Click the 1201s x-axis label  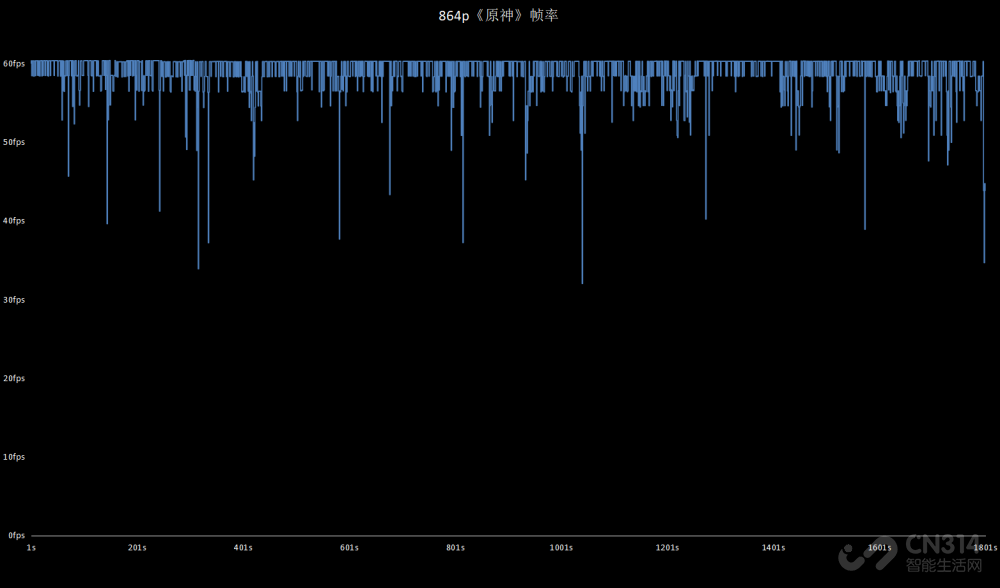(x=668, y=548)
